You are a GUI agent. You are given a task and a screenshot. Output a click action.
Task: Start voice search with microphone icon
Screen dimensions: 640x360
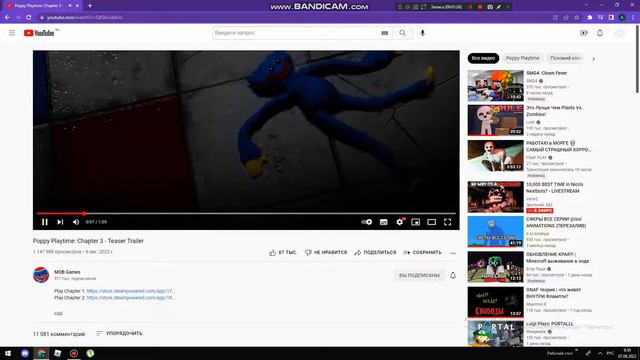pyautogui.click(x=422, y=33)
